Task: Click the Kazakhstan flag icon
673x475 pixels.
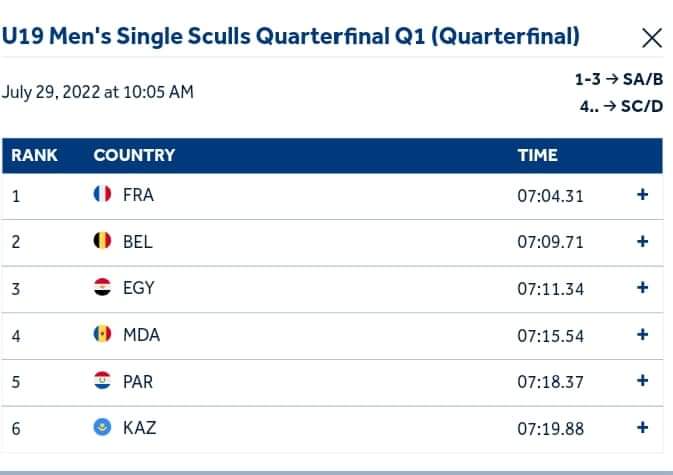Action: (x=102, y=427)
